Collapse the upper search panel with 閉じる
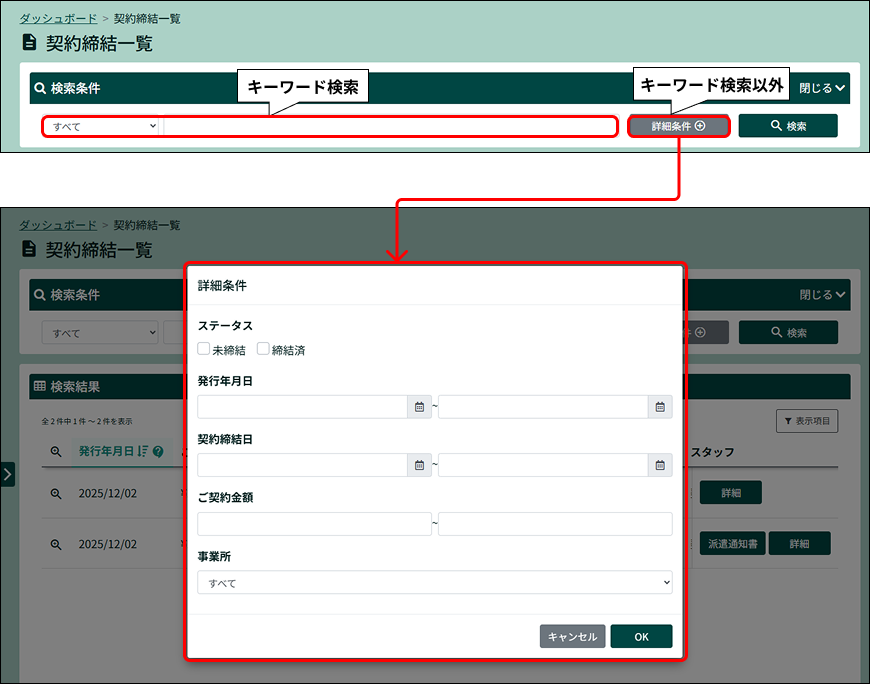The height and width of the screenshot is (684, 870). click(822, 88)
